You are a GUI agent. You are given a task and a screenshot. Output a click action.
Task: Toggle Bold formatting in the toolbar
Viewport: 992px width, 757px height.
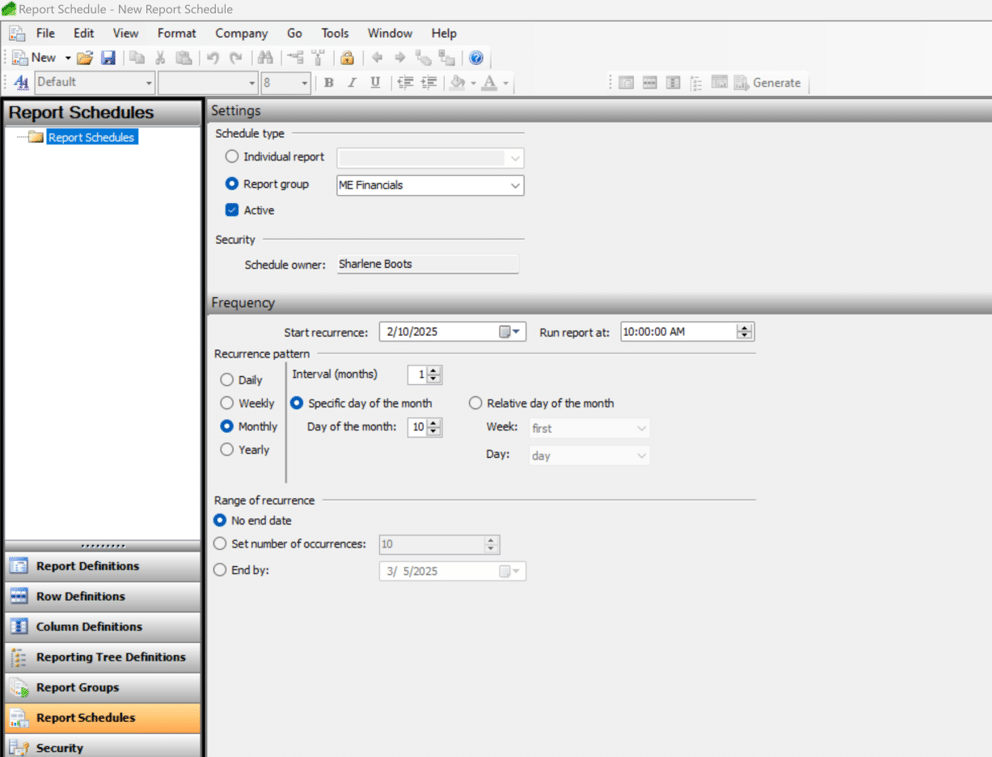click(328, 83)
